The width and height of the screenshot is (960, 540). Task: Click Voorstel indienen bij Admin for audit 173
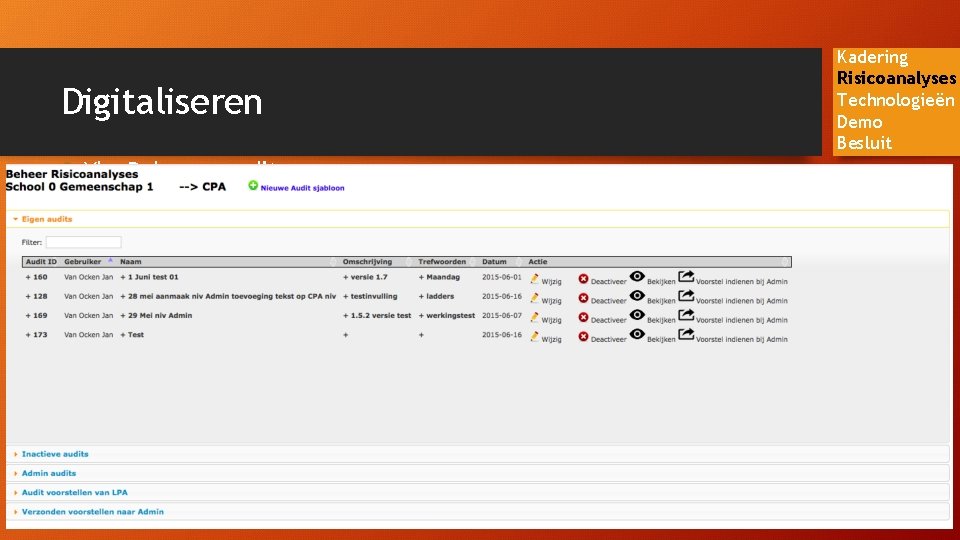point(741,339)
